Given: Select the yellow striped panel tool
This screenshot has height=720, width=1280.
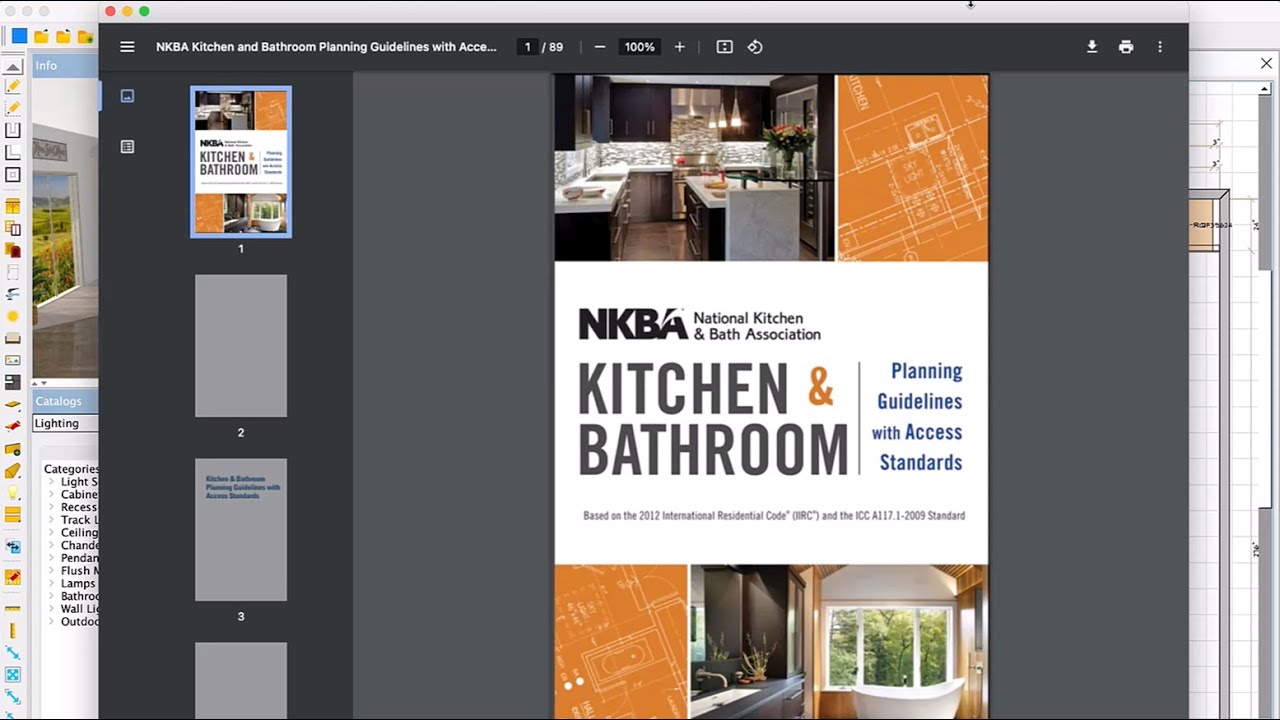Looking at the screenshot, I should 13,515.
